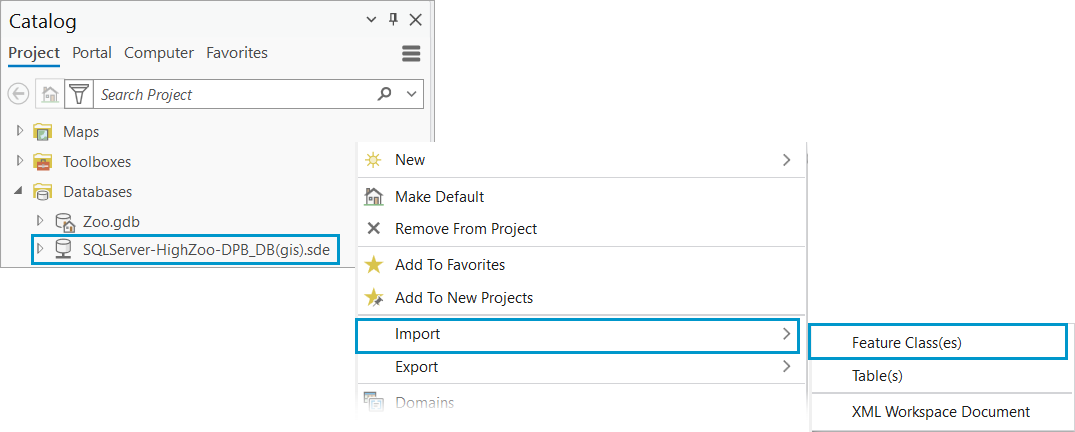Click the Maps folder icon

coord(43,131)
